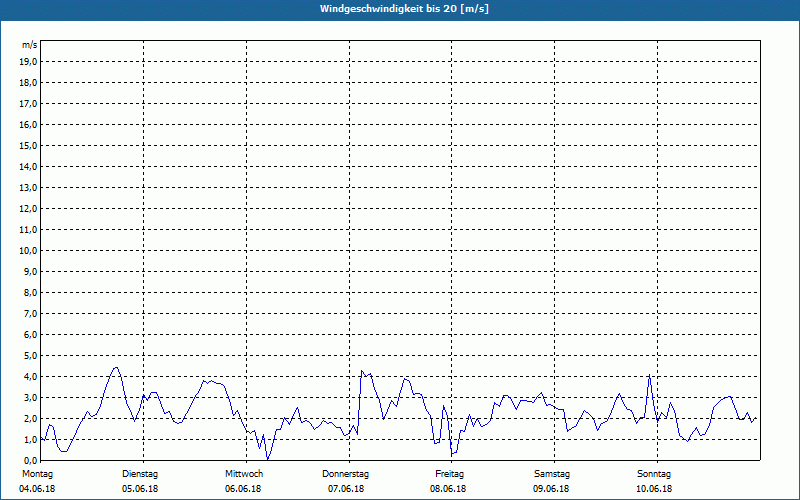Select the '9,0' y-axis value
Image resolution: width=800 pixels, height=500 pixels.
31,271
